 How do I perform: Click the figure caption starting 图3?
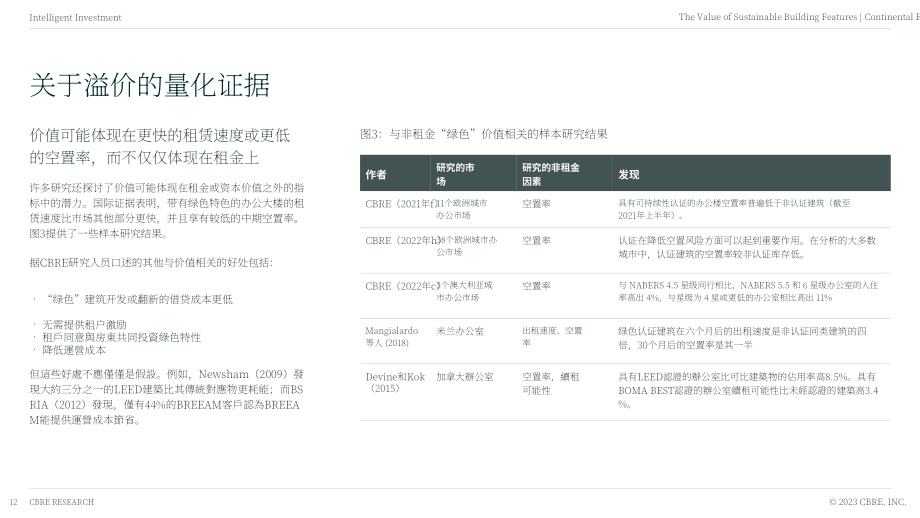(x=483, y=134)
